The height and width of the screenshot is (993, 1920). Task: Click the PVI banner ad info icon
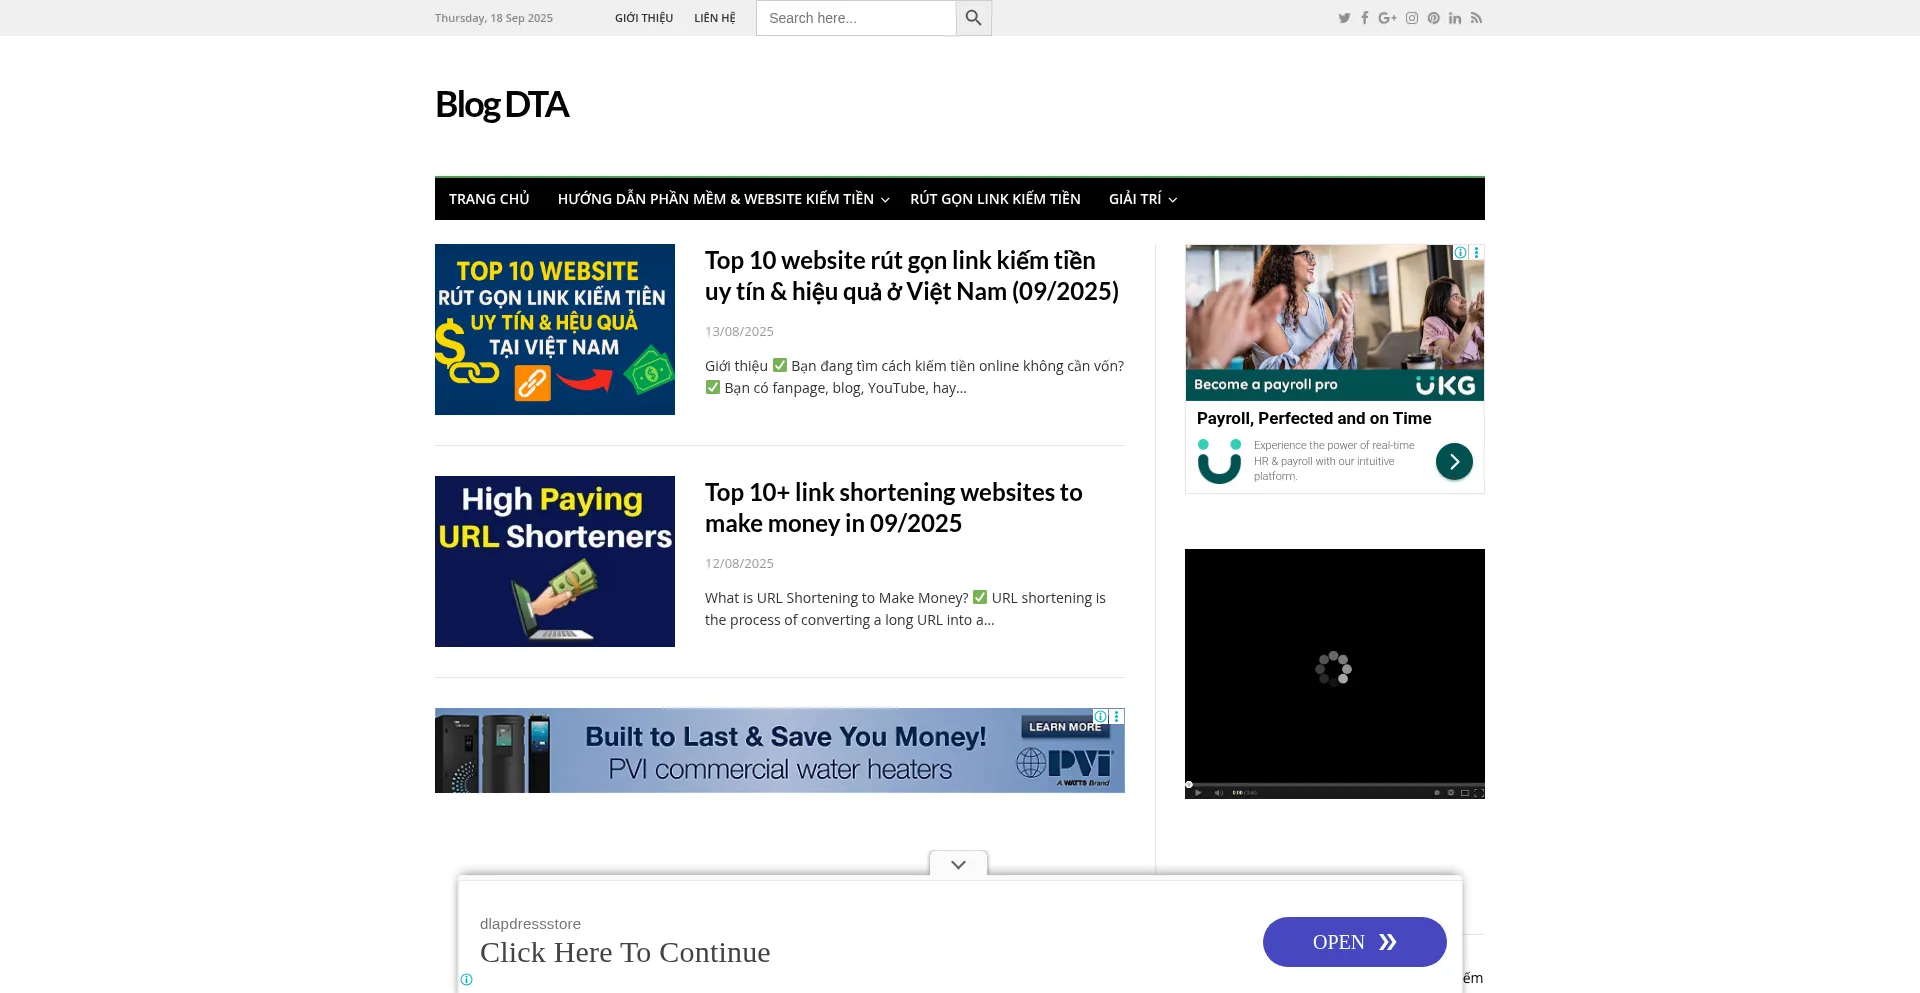(x=1101, y=716)
